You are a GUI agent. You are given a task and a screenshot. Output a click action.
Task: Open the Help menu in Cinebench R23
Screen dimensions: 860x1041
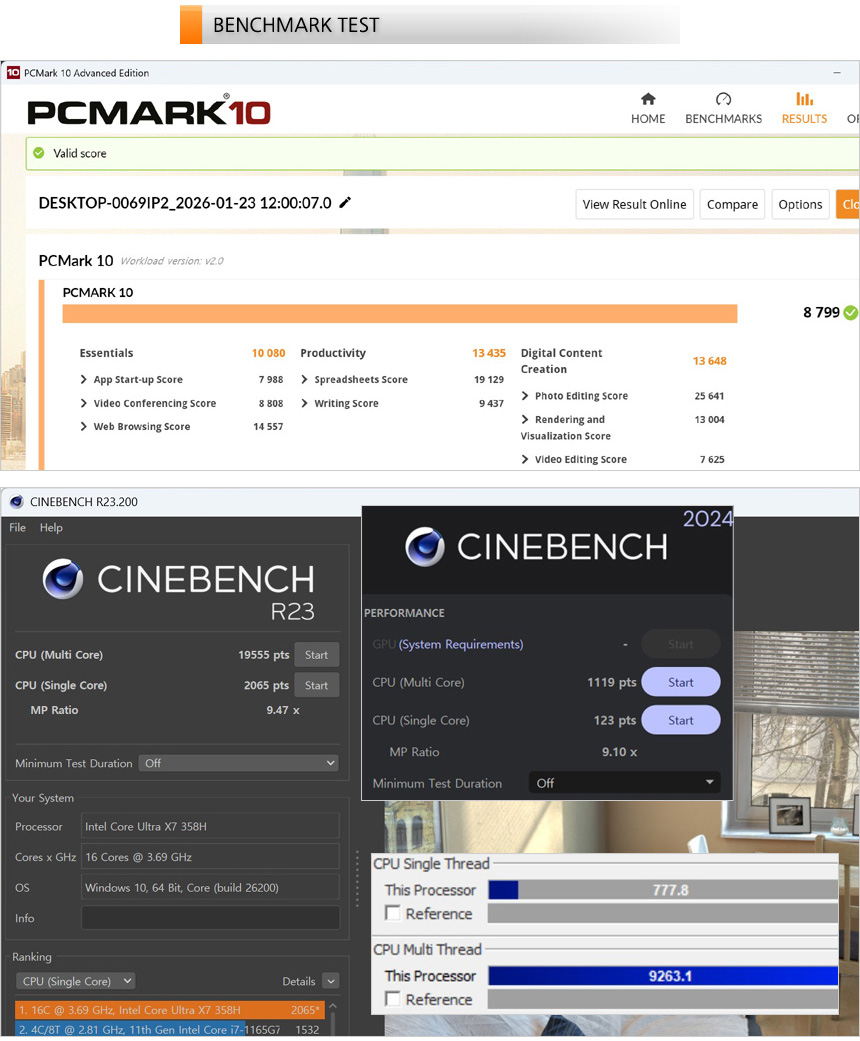tap(51, 528)
